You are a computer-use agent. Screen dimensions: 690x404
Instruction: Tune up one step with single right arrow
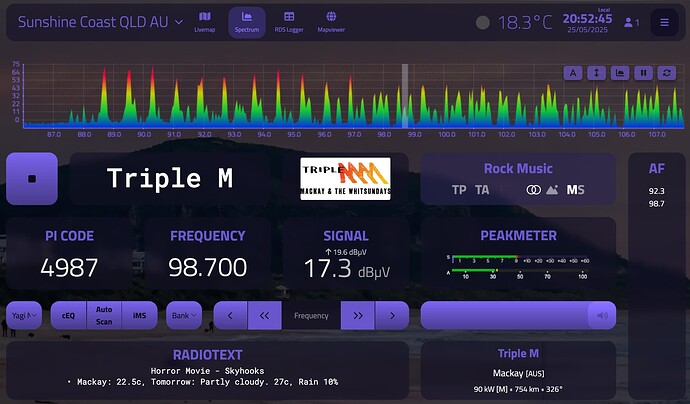pyautogui.click(x=392, y=316)
